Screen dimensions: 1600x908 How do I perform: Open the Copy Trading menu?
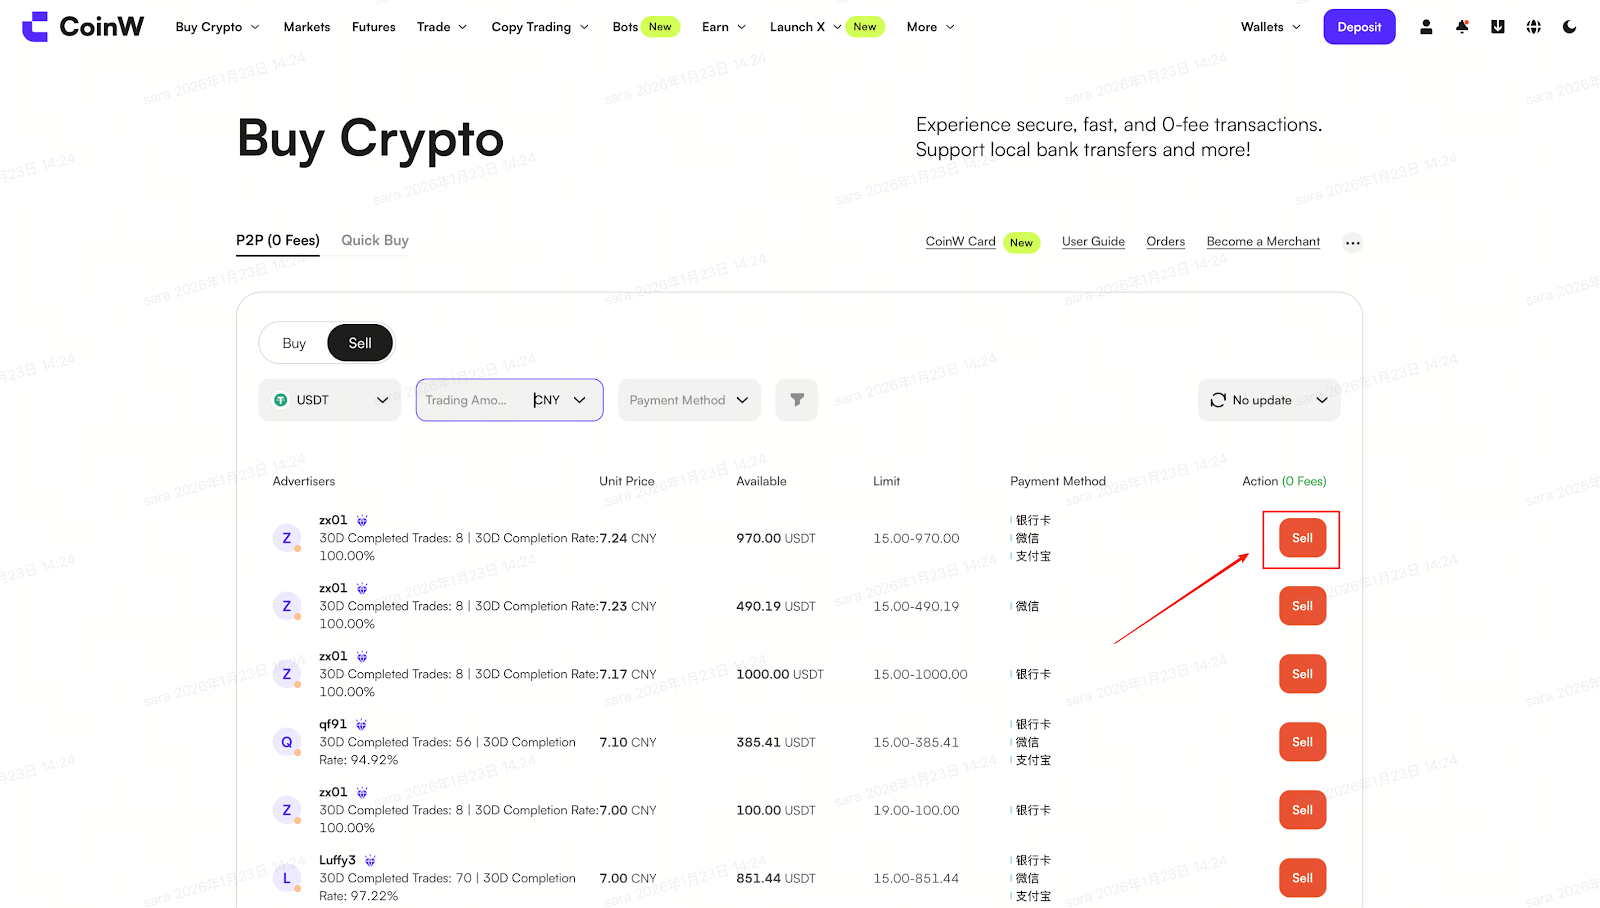[540, 27]
